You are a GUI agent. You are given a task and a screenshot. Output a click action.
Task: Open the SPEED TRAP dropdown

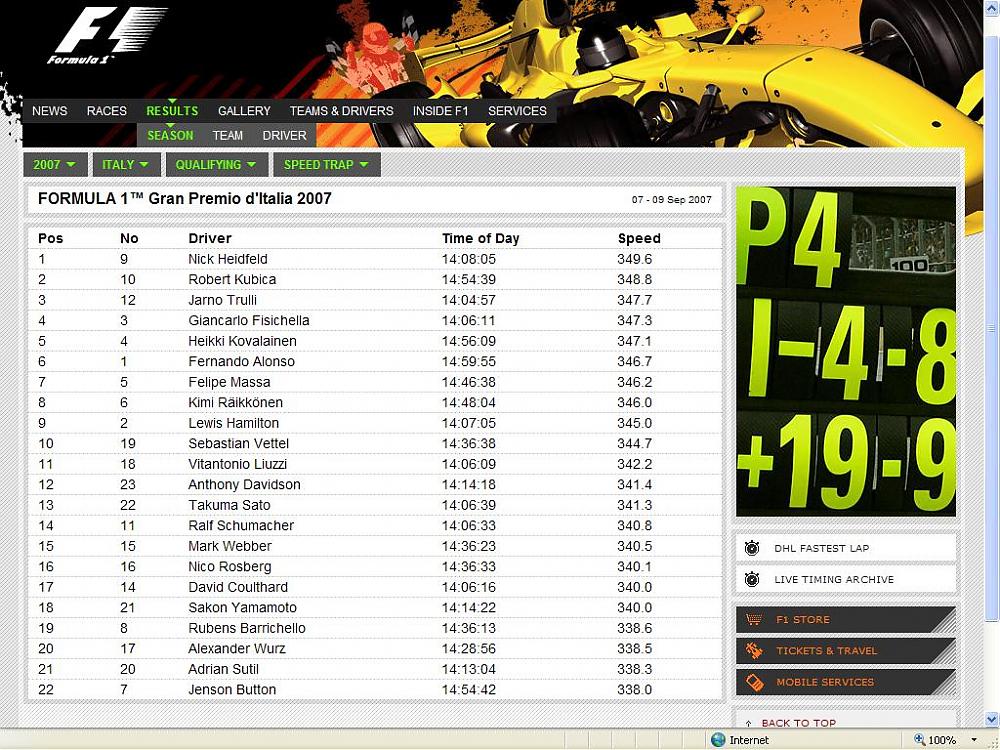327,165
